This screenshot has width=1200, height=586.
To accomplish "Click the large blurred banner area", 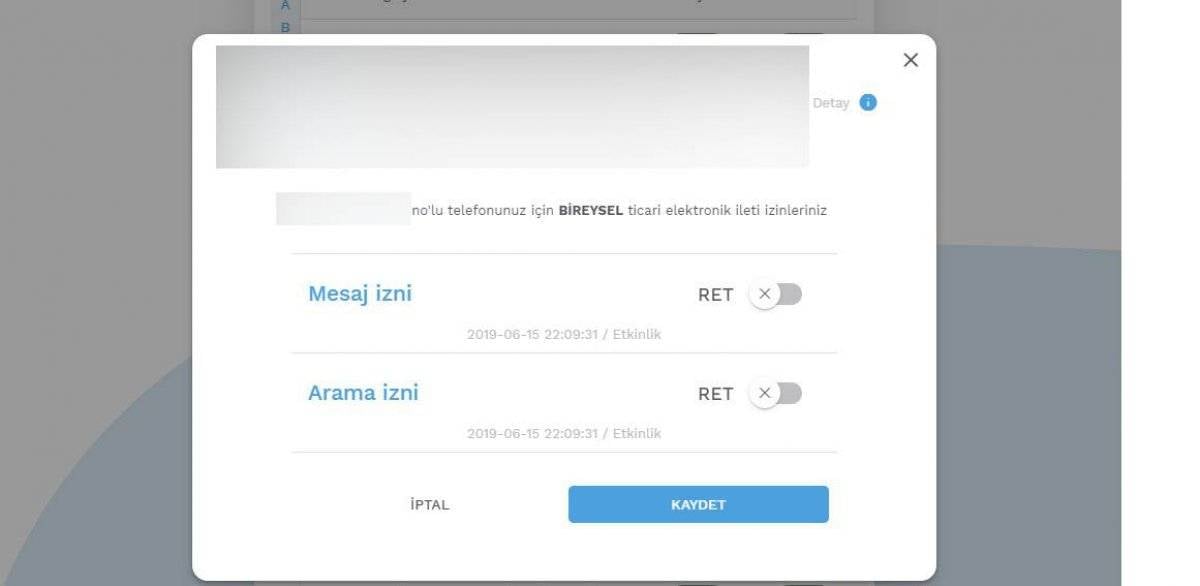I will [512, 107].
